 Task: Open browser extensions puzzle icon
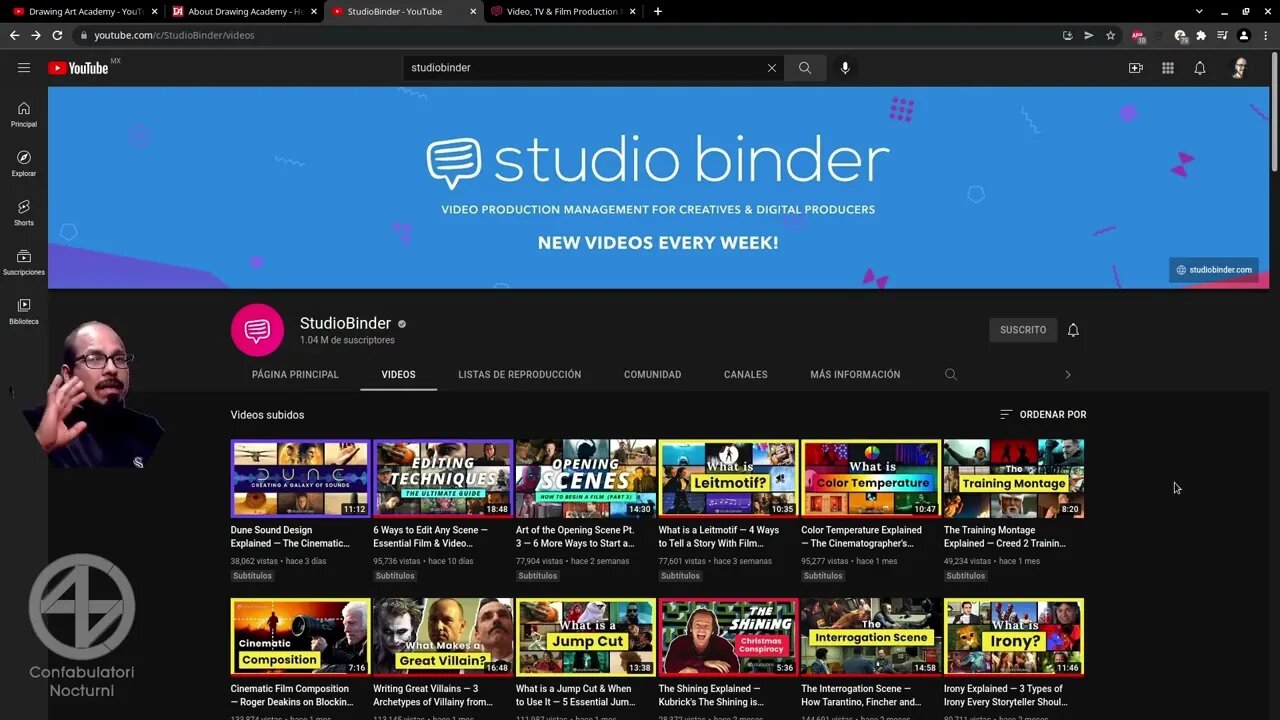pyautogui.click(x=1201, y=35)
